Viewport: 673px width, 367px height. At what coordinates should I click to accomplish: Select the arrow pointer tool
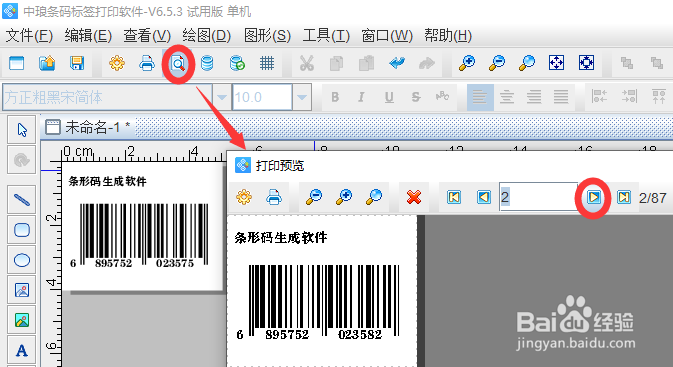21,130
